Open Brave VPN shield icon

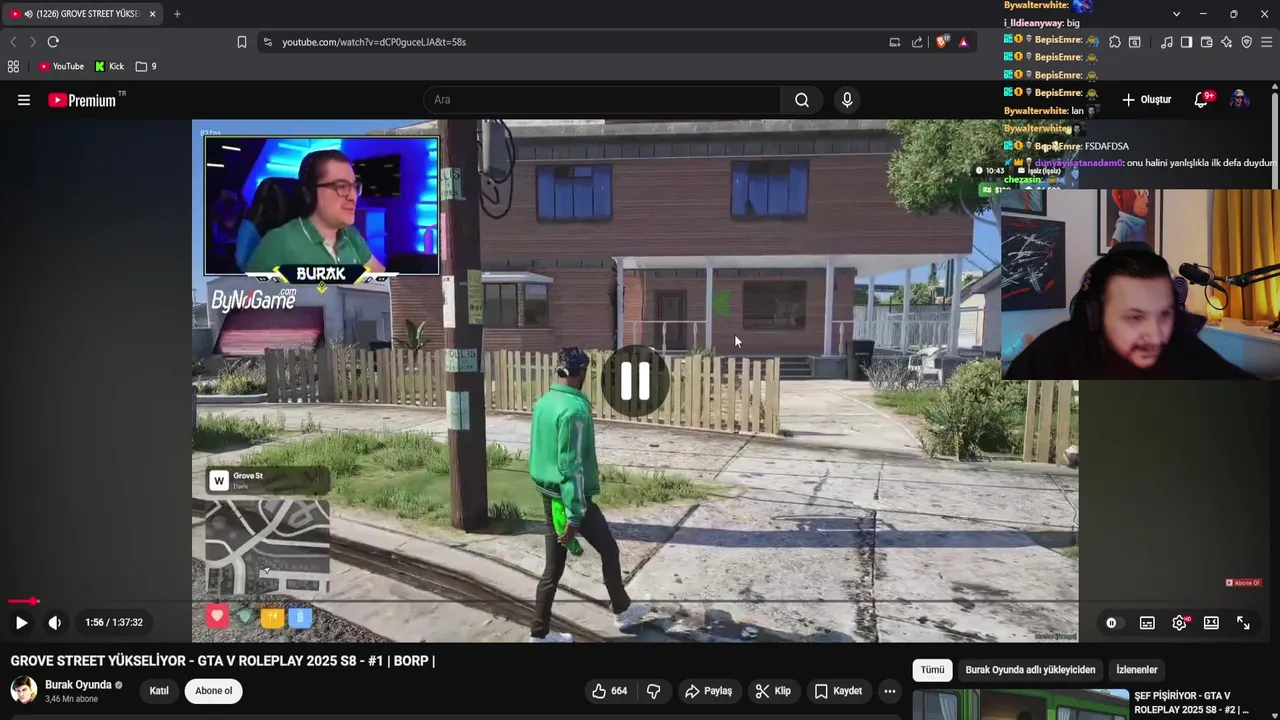pos(1246,42)
